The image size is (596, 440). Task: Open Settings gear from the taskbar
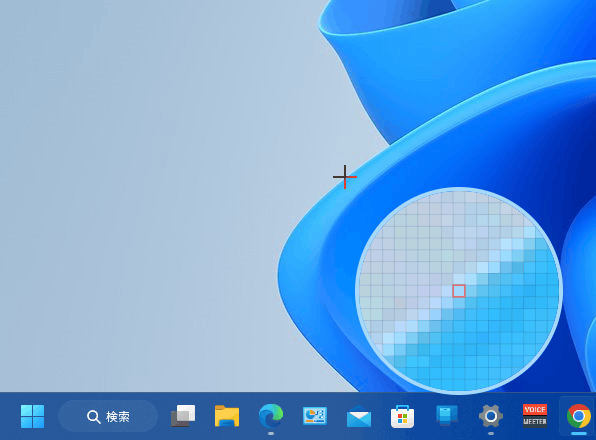491,416
